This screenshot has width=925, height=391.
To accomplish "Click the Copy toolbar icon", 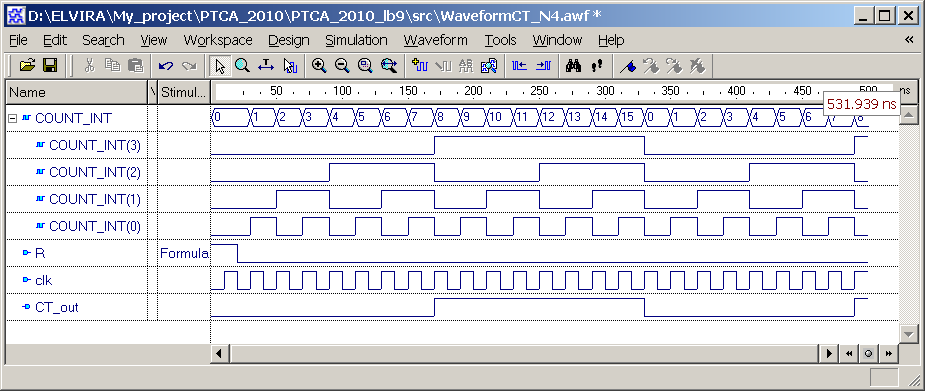I will click(x=112, y=65).
